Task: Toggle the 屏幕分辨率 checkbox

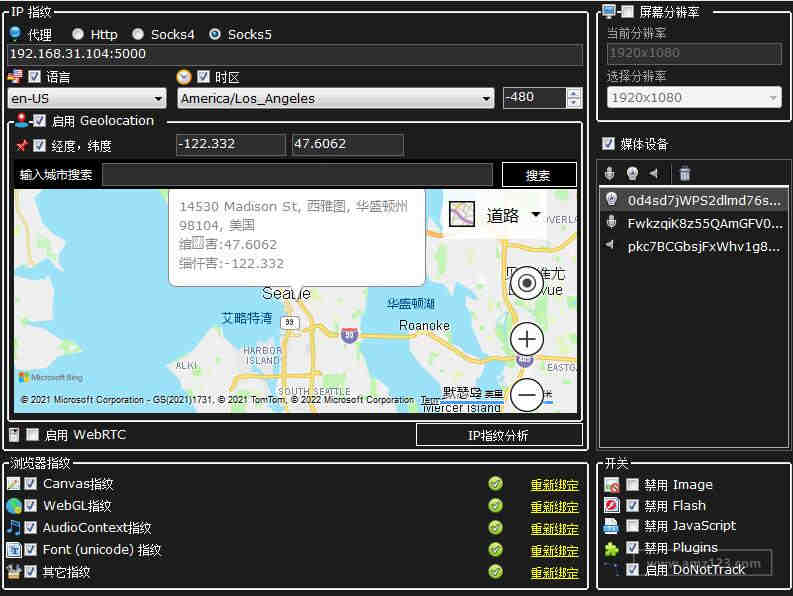Action: (x=627, y=12)
